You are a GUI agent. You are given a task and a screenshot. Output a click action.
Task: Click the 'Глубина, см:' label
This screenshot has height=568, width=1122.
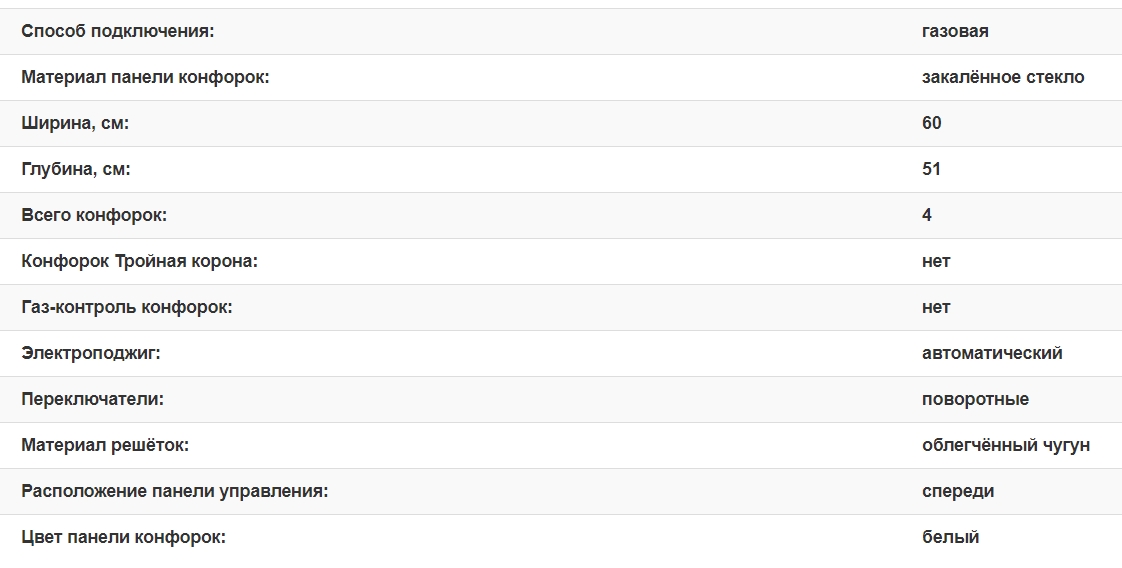point(76,169)
